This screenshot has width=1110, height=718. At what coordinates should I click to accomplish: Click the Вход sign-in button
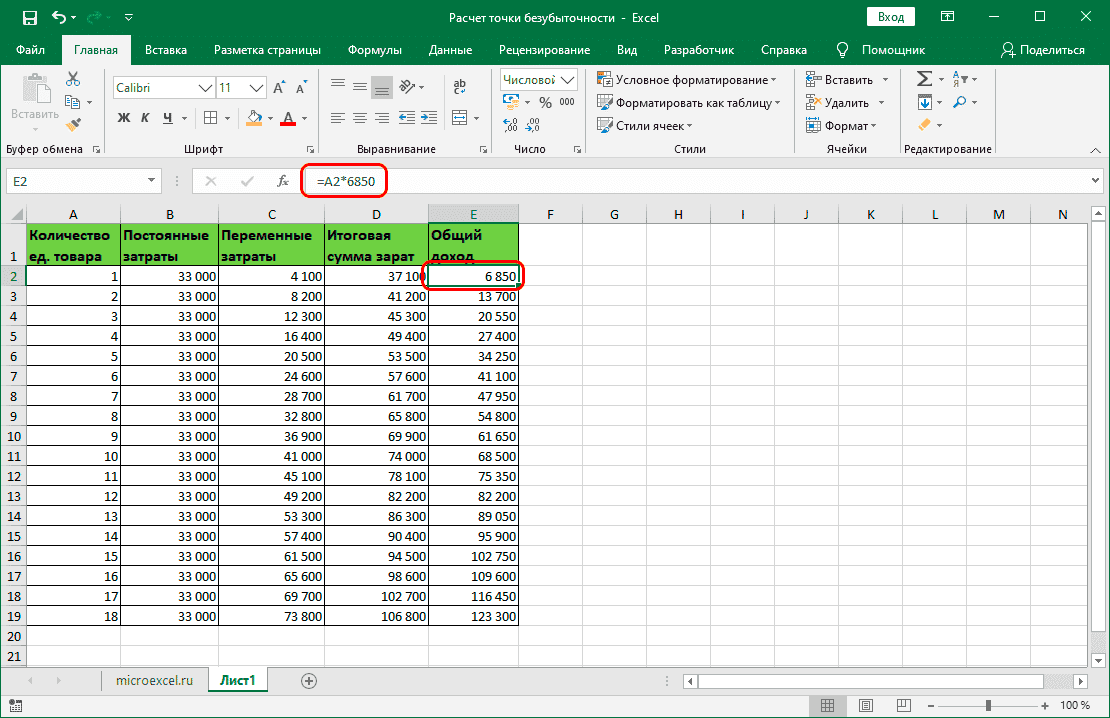pyautogui.click(x=891, y=17)
